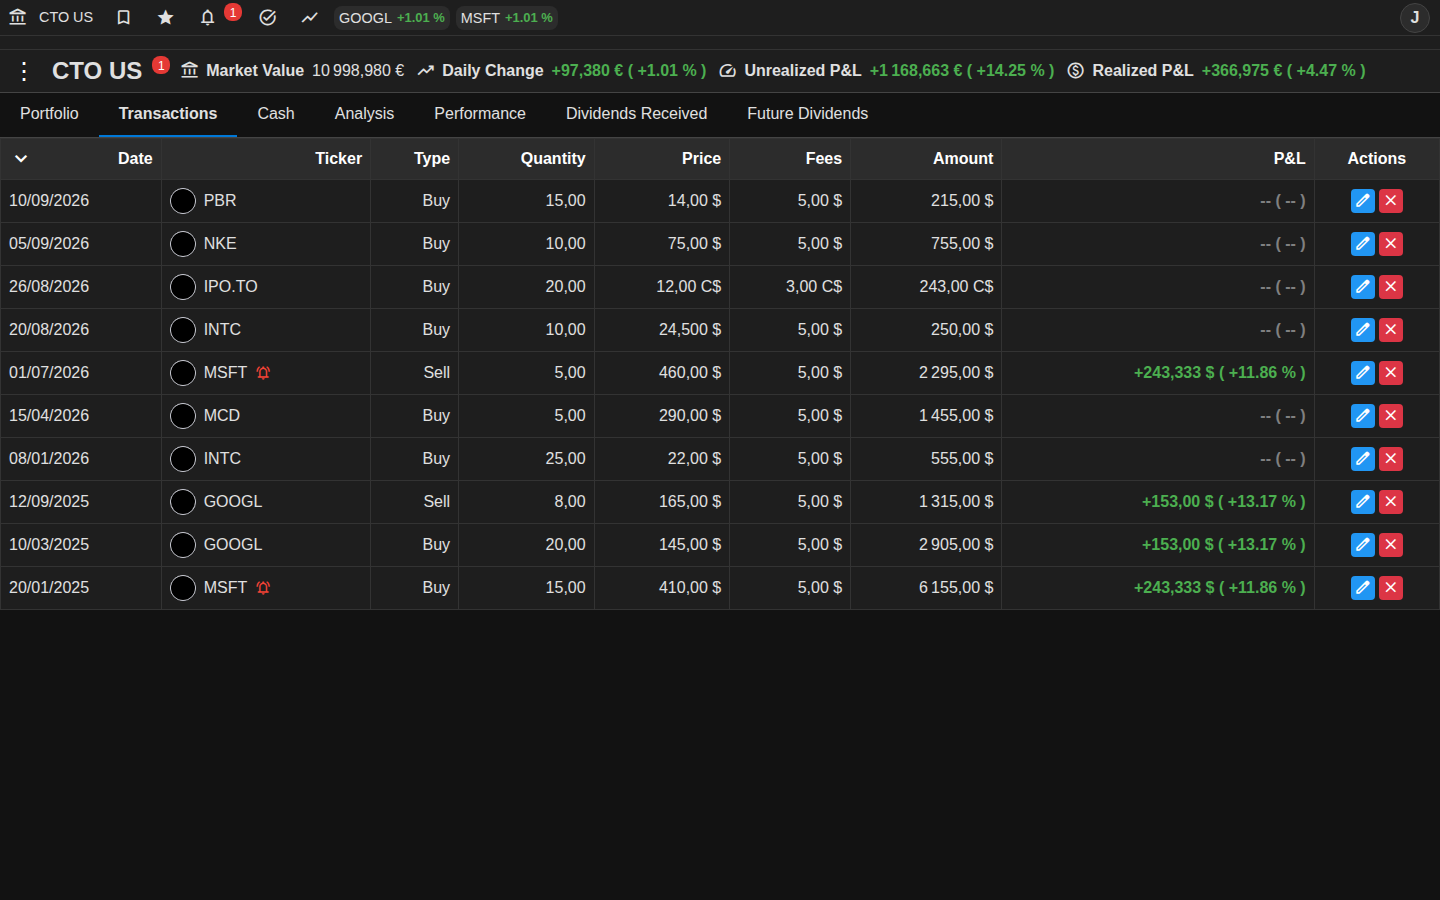
Task: Open the three-dot portfolio menu
Action: (24, 71)
